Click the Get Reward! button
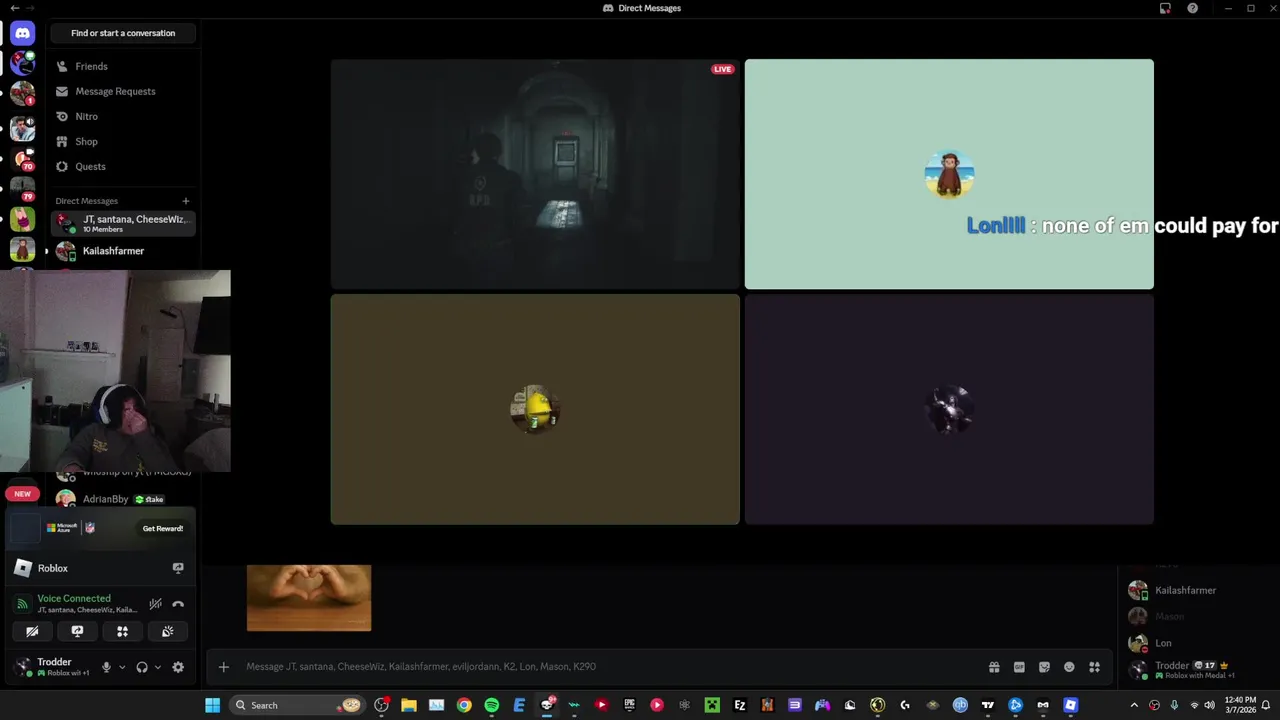 click(x=162, y=528)
